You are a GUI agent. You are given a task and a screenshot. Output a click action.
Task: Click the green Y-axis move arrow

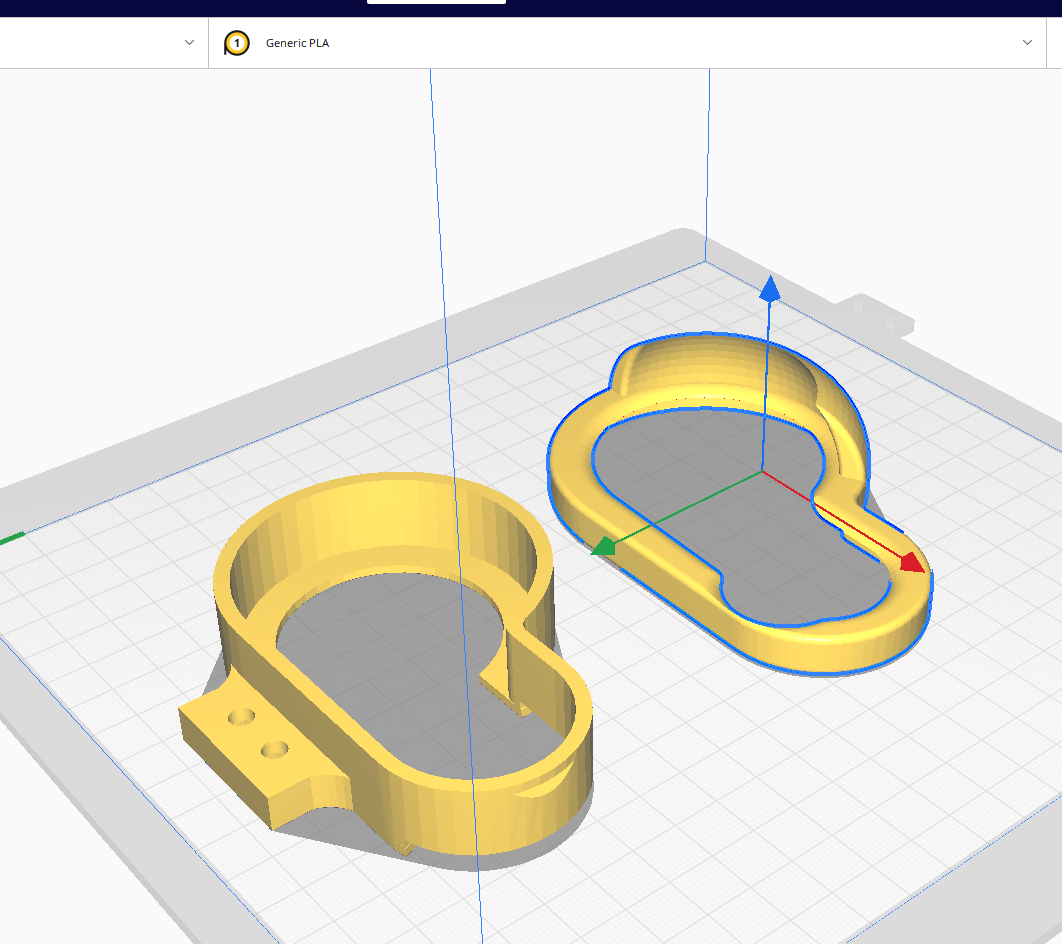coord(603,546)
